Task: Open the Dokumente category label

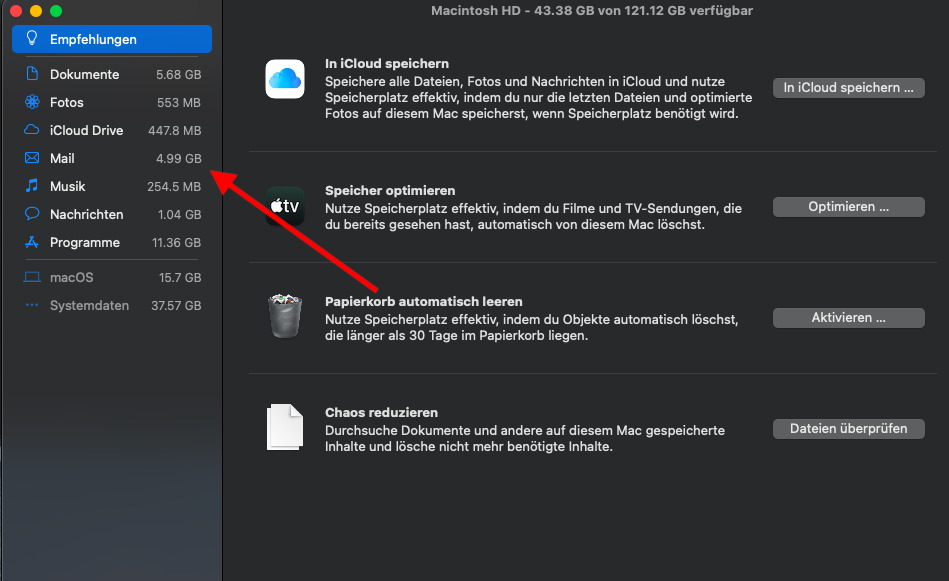Action: [84, 74]
